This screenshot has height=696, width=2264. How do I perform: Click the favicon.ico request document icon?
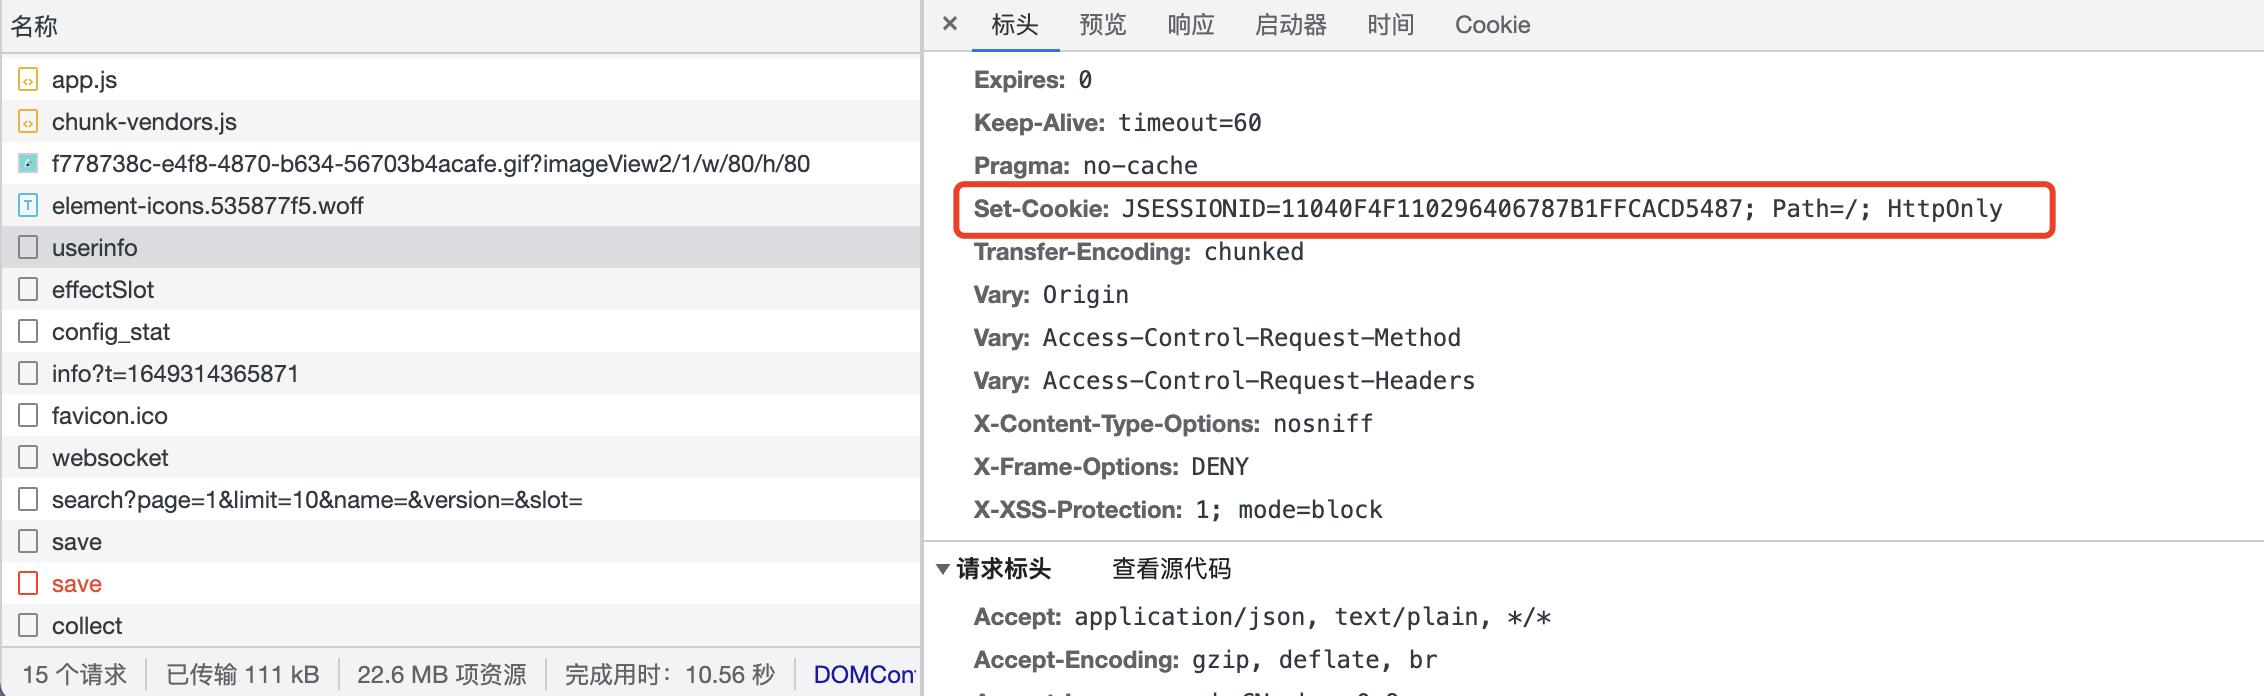28,416
